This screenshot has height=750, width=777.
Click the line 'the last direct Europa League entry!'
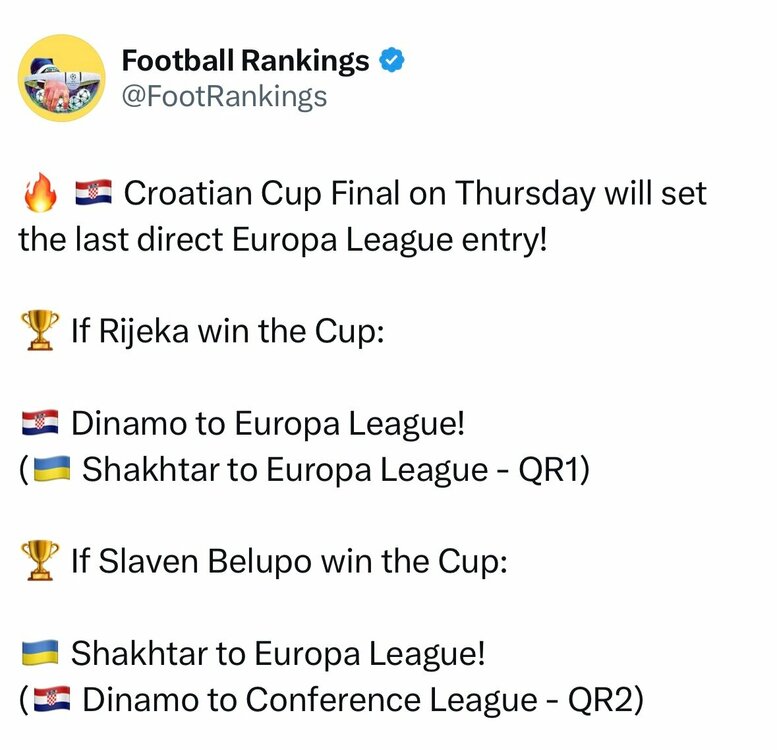coord(283,240)
